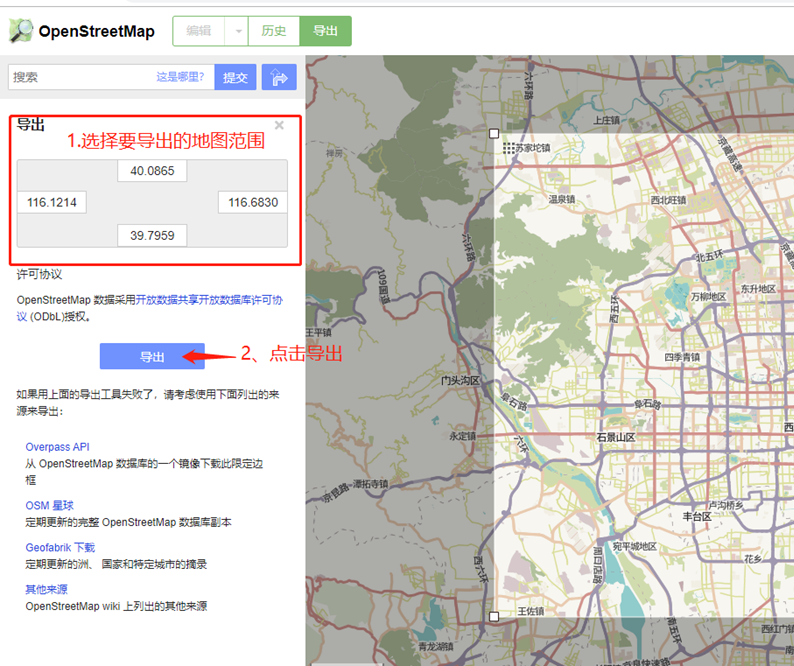Select the green 导出 export tab
This screenshot has height=666, width=794.
pos(326,31)
